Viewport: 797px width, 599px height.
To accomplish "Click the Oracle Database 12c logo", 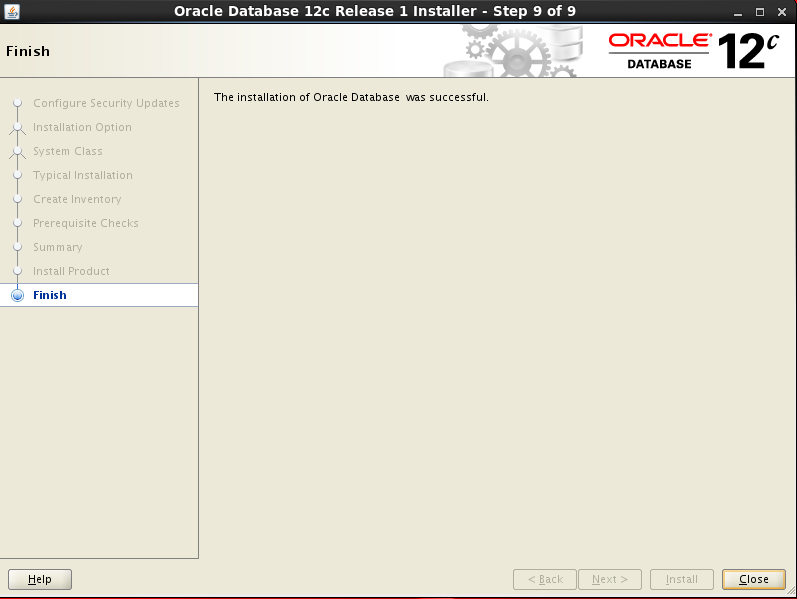I will point(694,51).
